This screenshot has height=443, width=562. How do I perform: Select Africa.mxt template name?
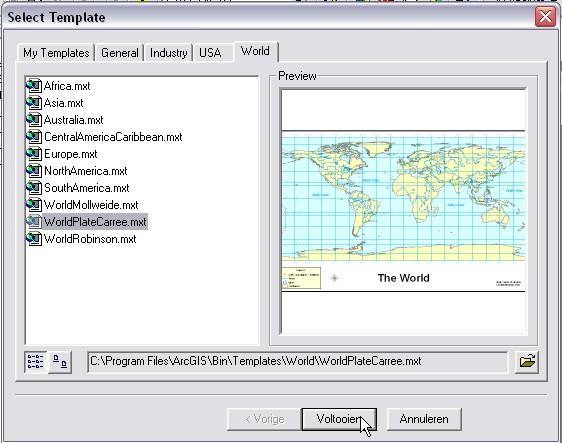click(67, 86)
